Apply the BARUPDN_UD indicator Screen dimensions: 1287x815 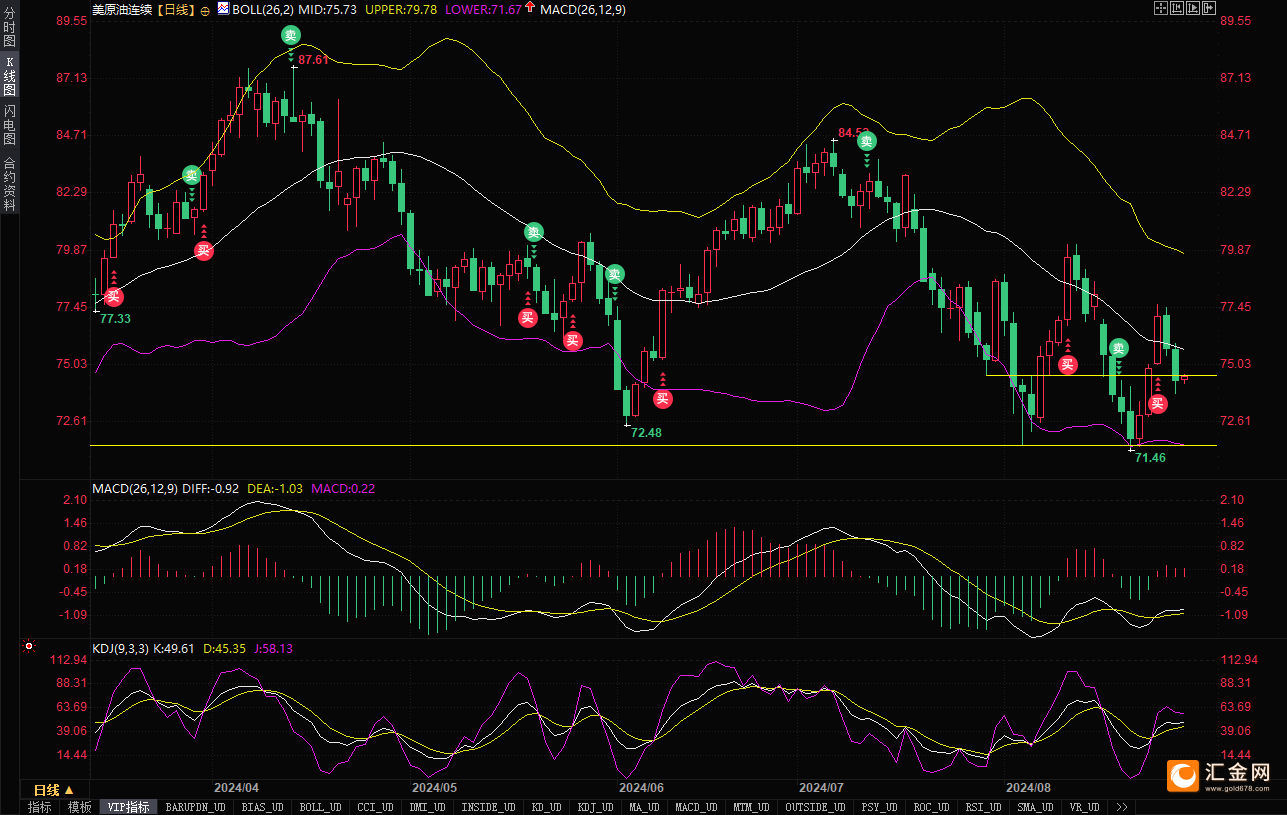[195, 807]
